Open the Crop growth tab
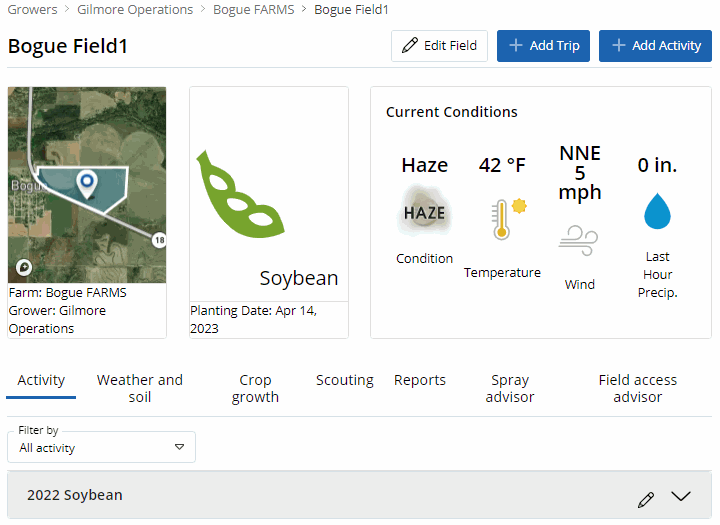Viewport: 720px width, 525px height. [x=255, y=388]
